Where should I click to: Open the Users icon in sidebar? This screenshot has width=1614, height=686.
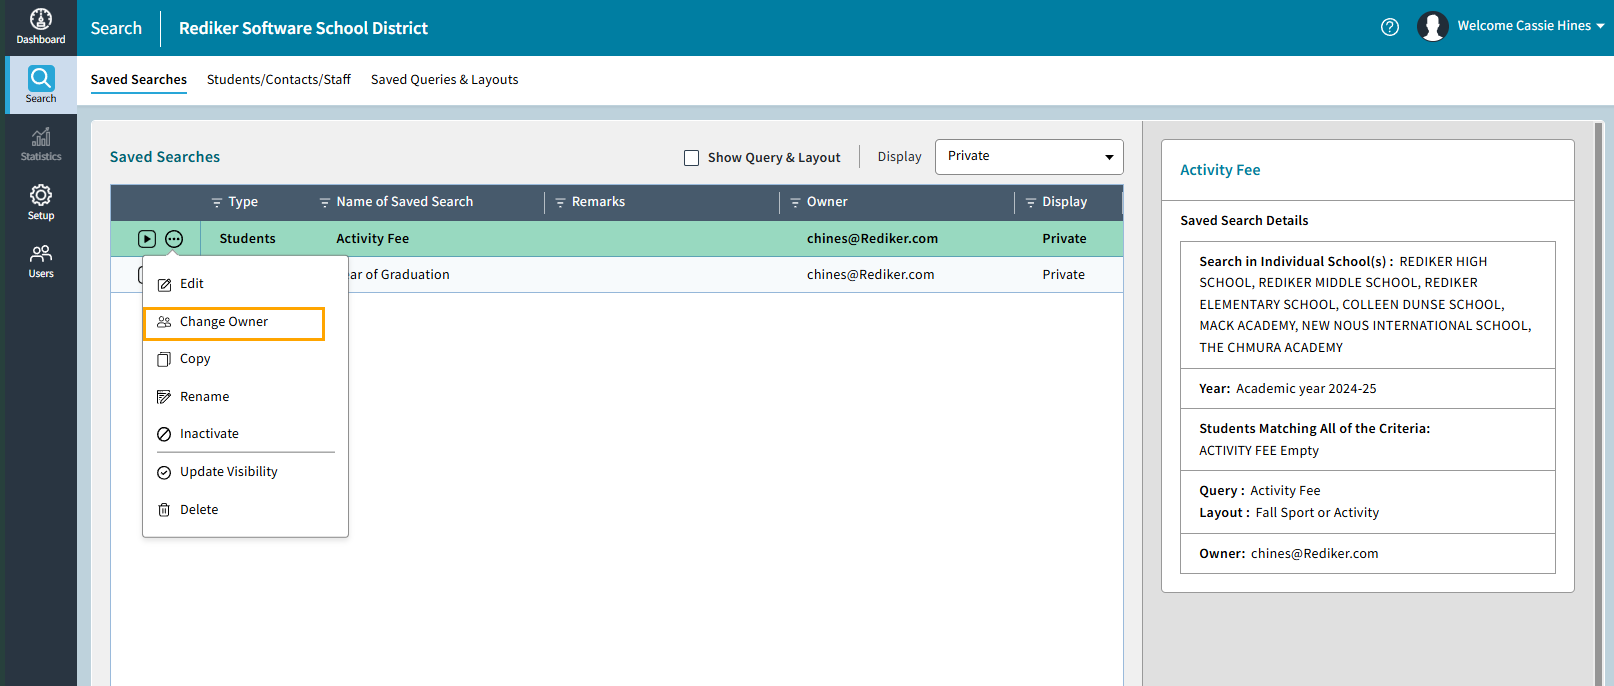[x=41, y=254]
